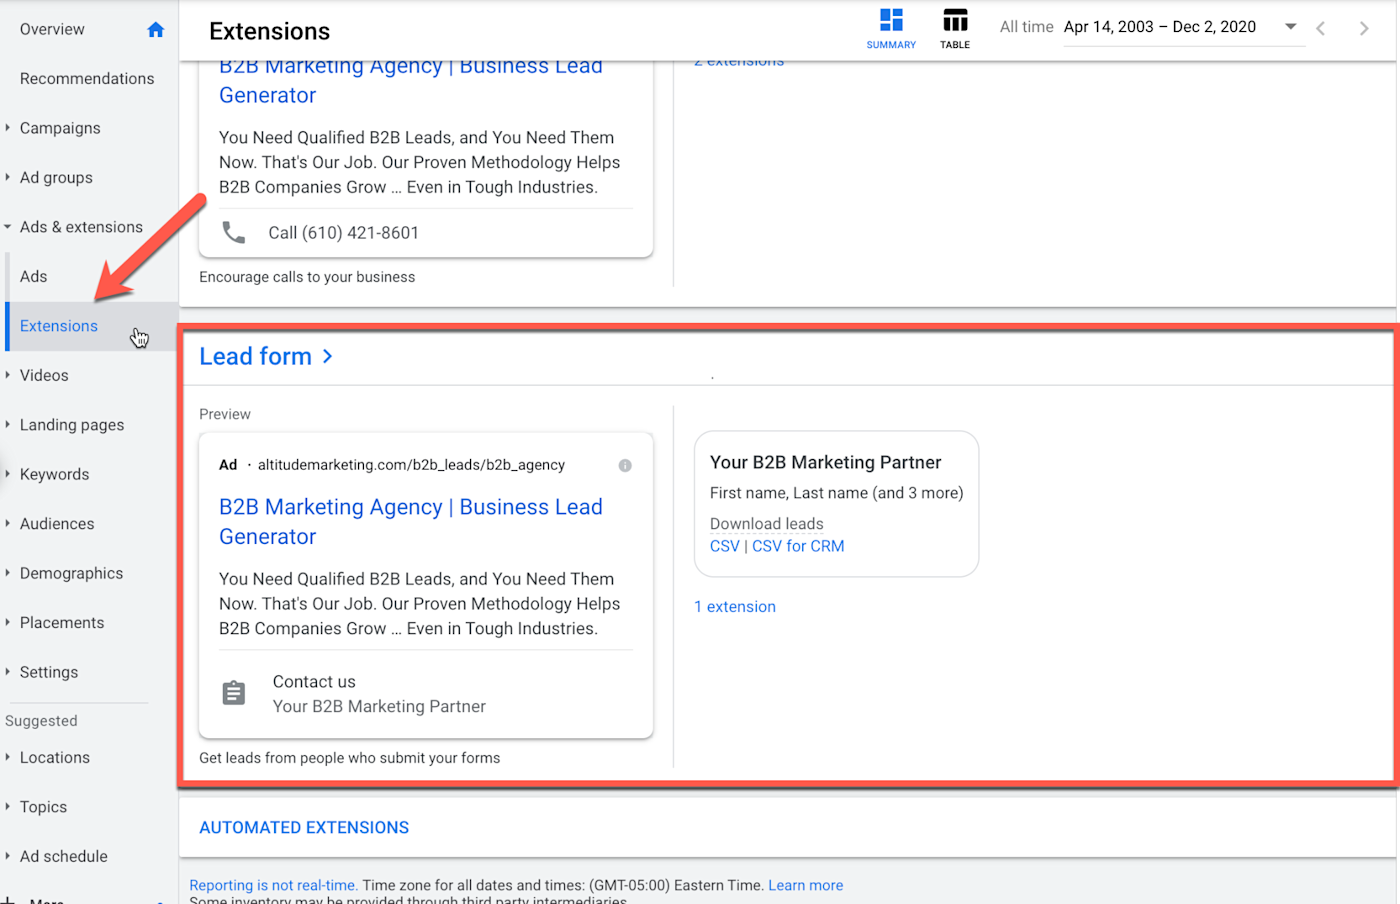1400x904 pixels.
Task: Open Demographics in the sidebar
Action: 71,573
